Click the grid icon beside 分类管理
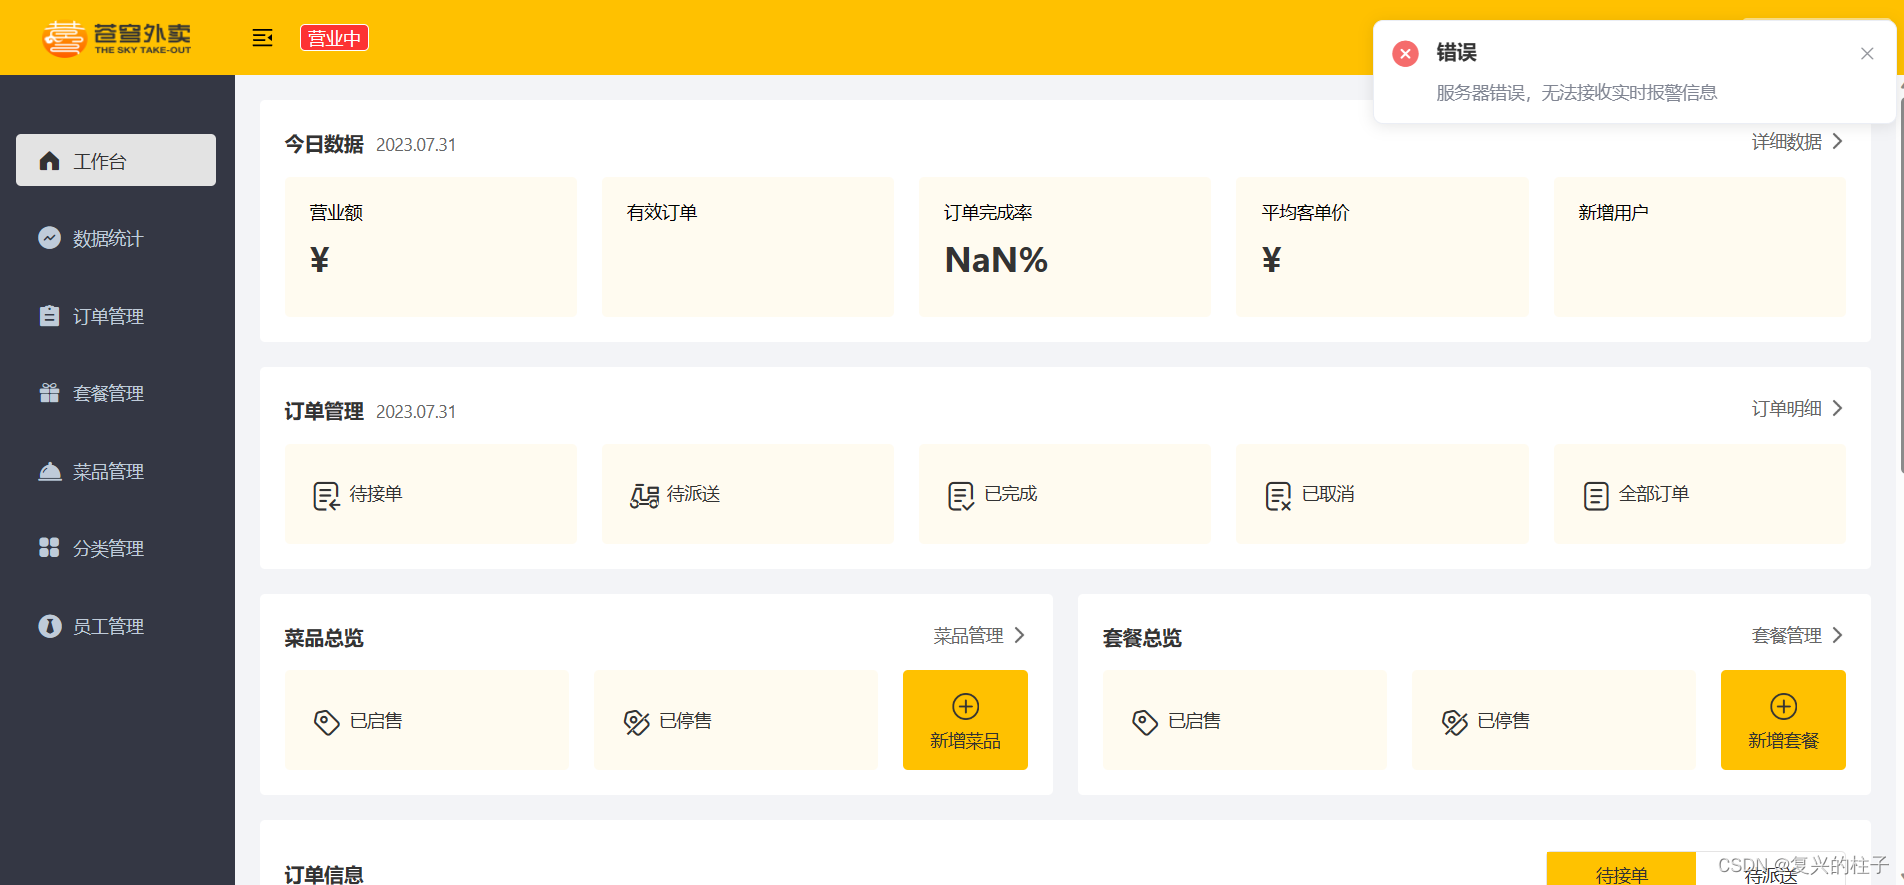Viewport: 1904px width, 885px height. [49, 547]
